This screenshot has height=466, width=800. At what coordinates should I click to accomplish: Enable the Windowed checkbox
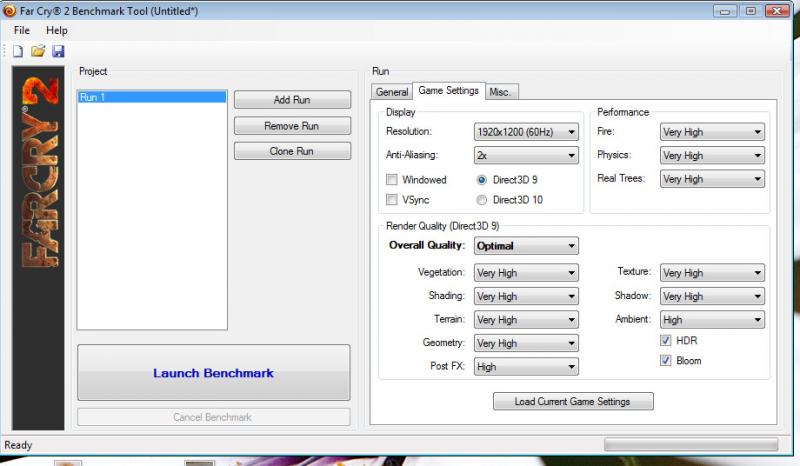pos(392,180)
